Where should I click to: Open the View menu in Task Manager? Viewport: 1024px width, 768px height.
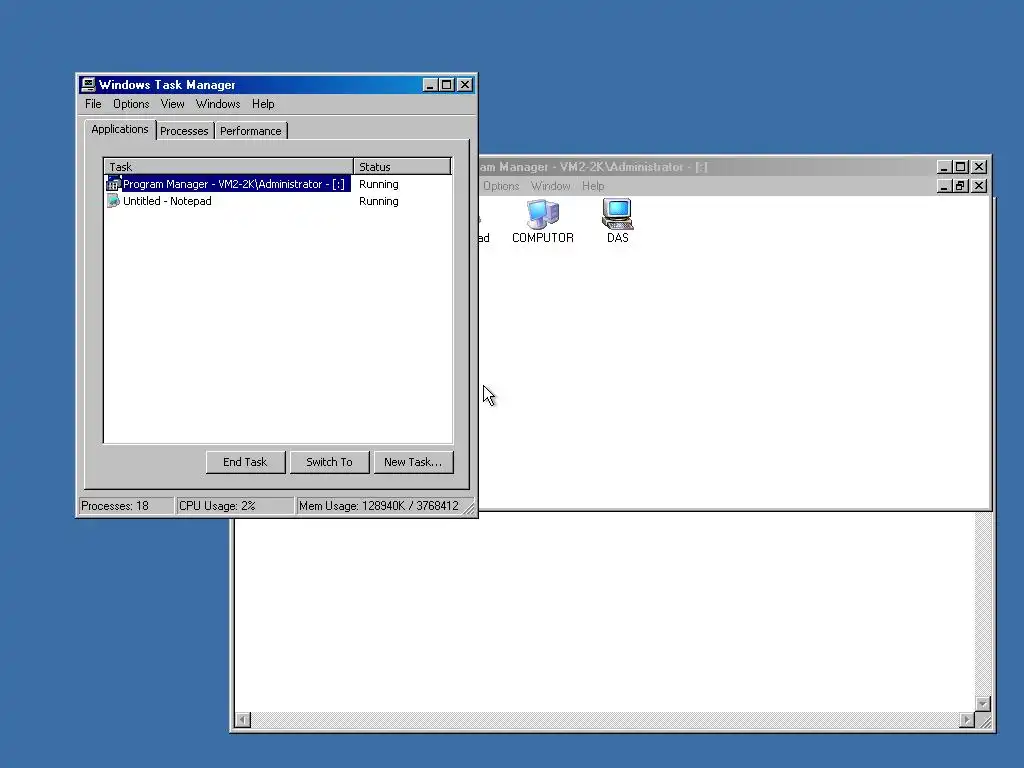coord(172,104)
